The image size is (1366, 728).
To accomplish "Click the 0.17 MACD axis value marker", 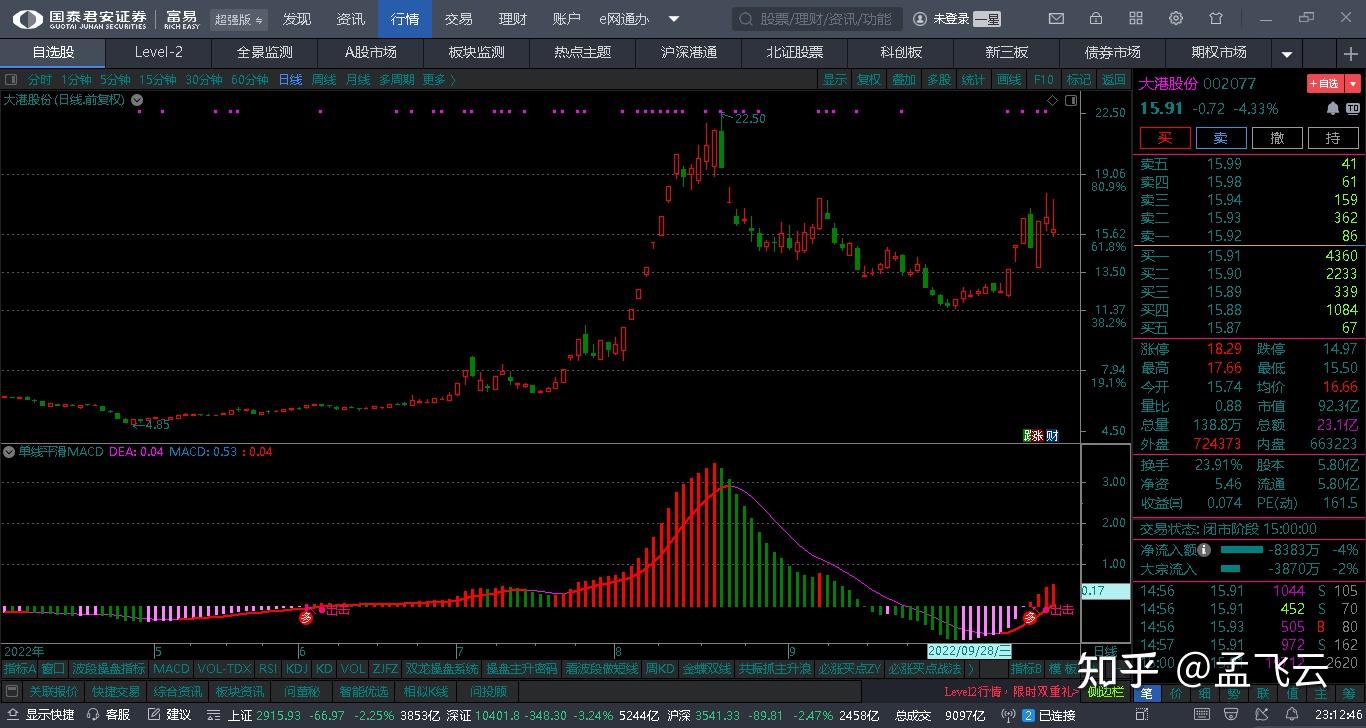I will pyautogui.click(x=1105, y=591).
